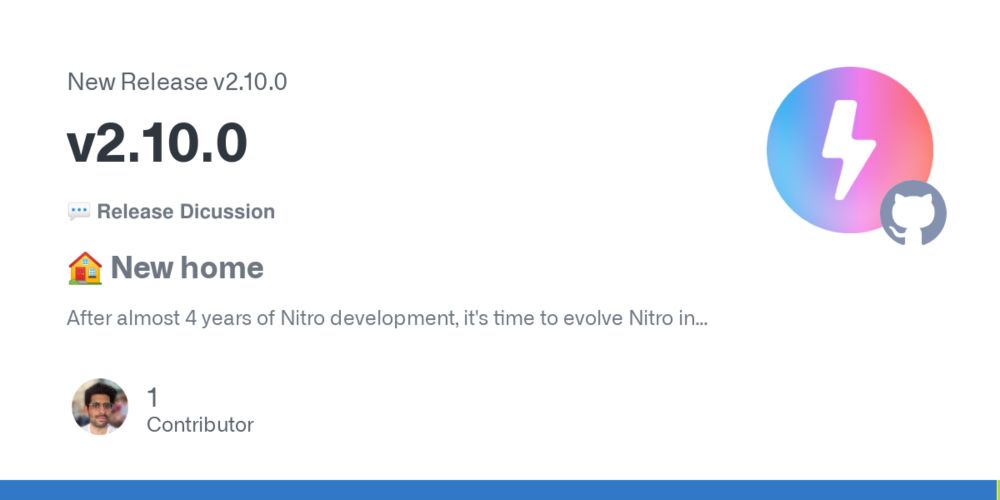This screenshot has width=1000, height=500.
Task: Click the Nitro lightning bolt logo
Action: [x=849, y=149]
